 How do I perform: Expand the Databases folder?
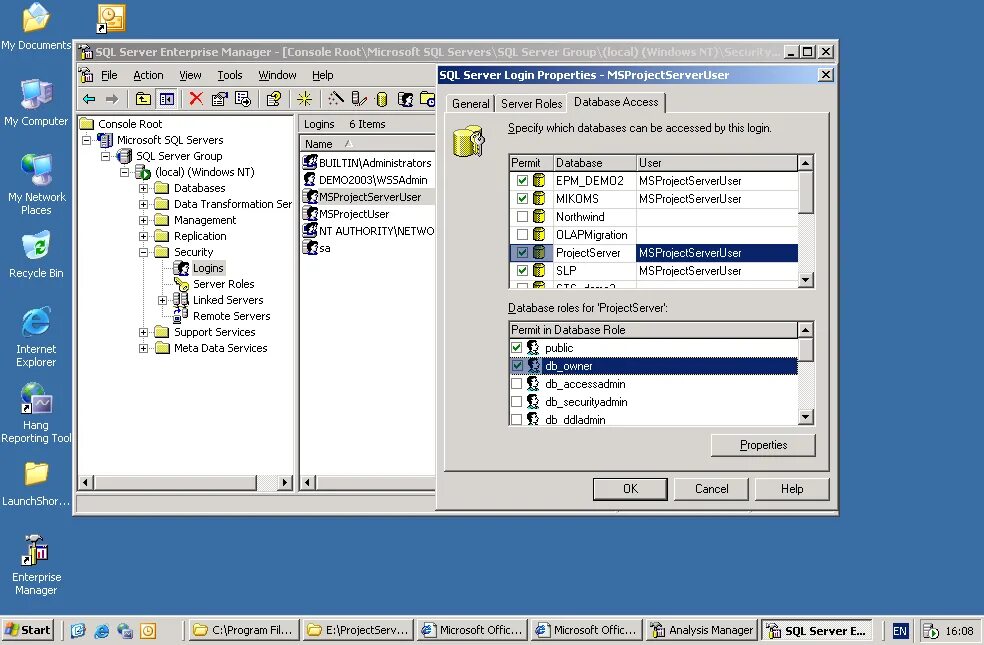(143, 188)
